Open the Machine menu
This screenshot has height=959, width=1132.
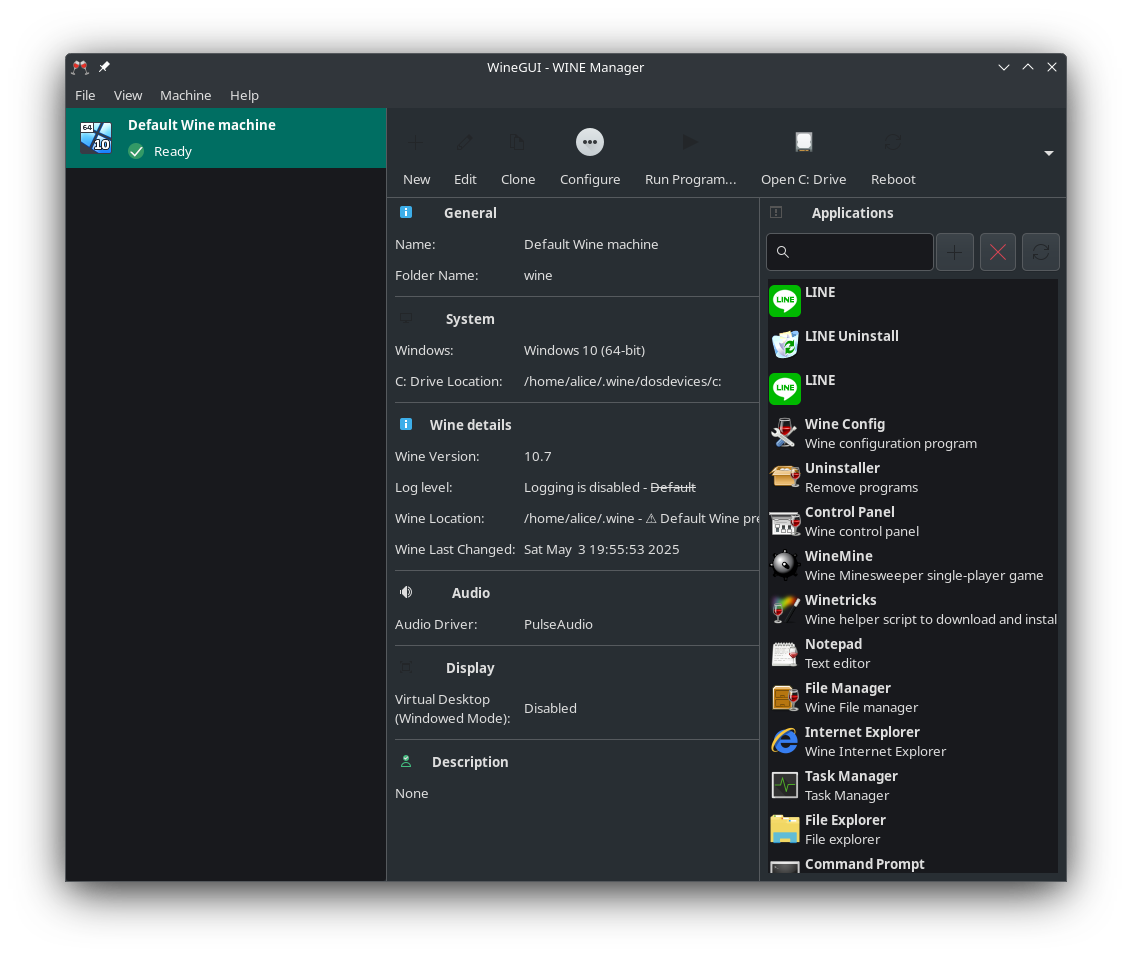click(185, 95)
